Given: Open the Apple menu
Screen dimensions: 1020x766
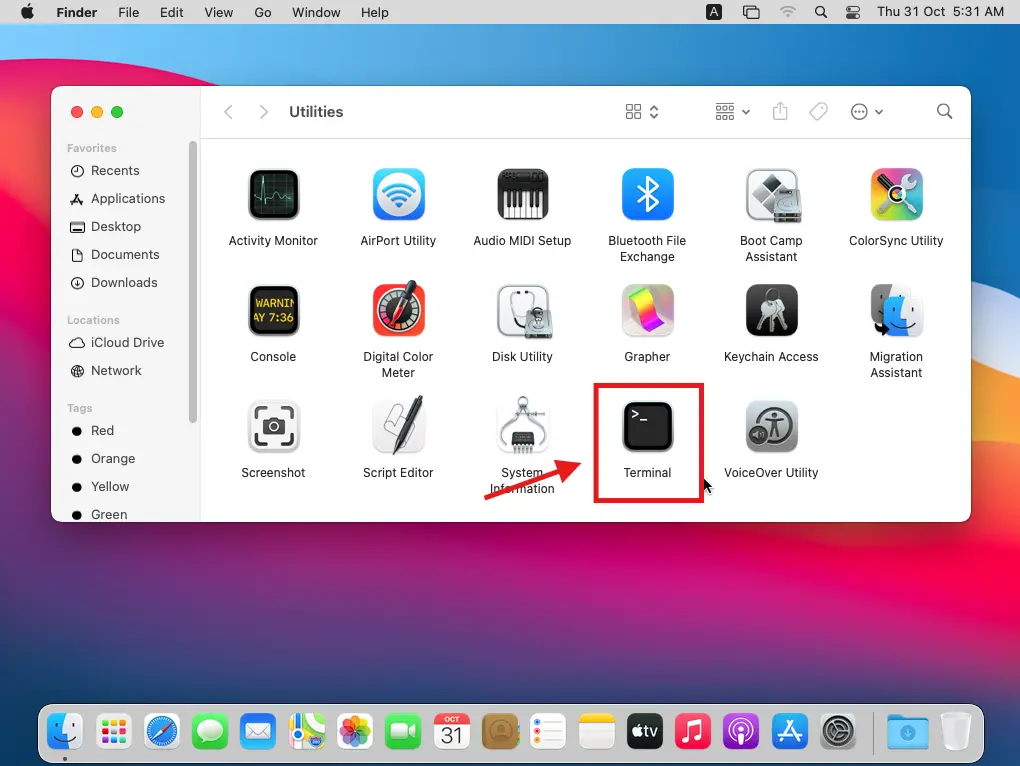Looking at the screenshot, I should click(27, 12).
